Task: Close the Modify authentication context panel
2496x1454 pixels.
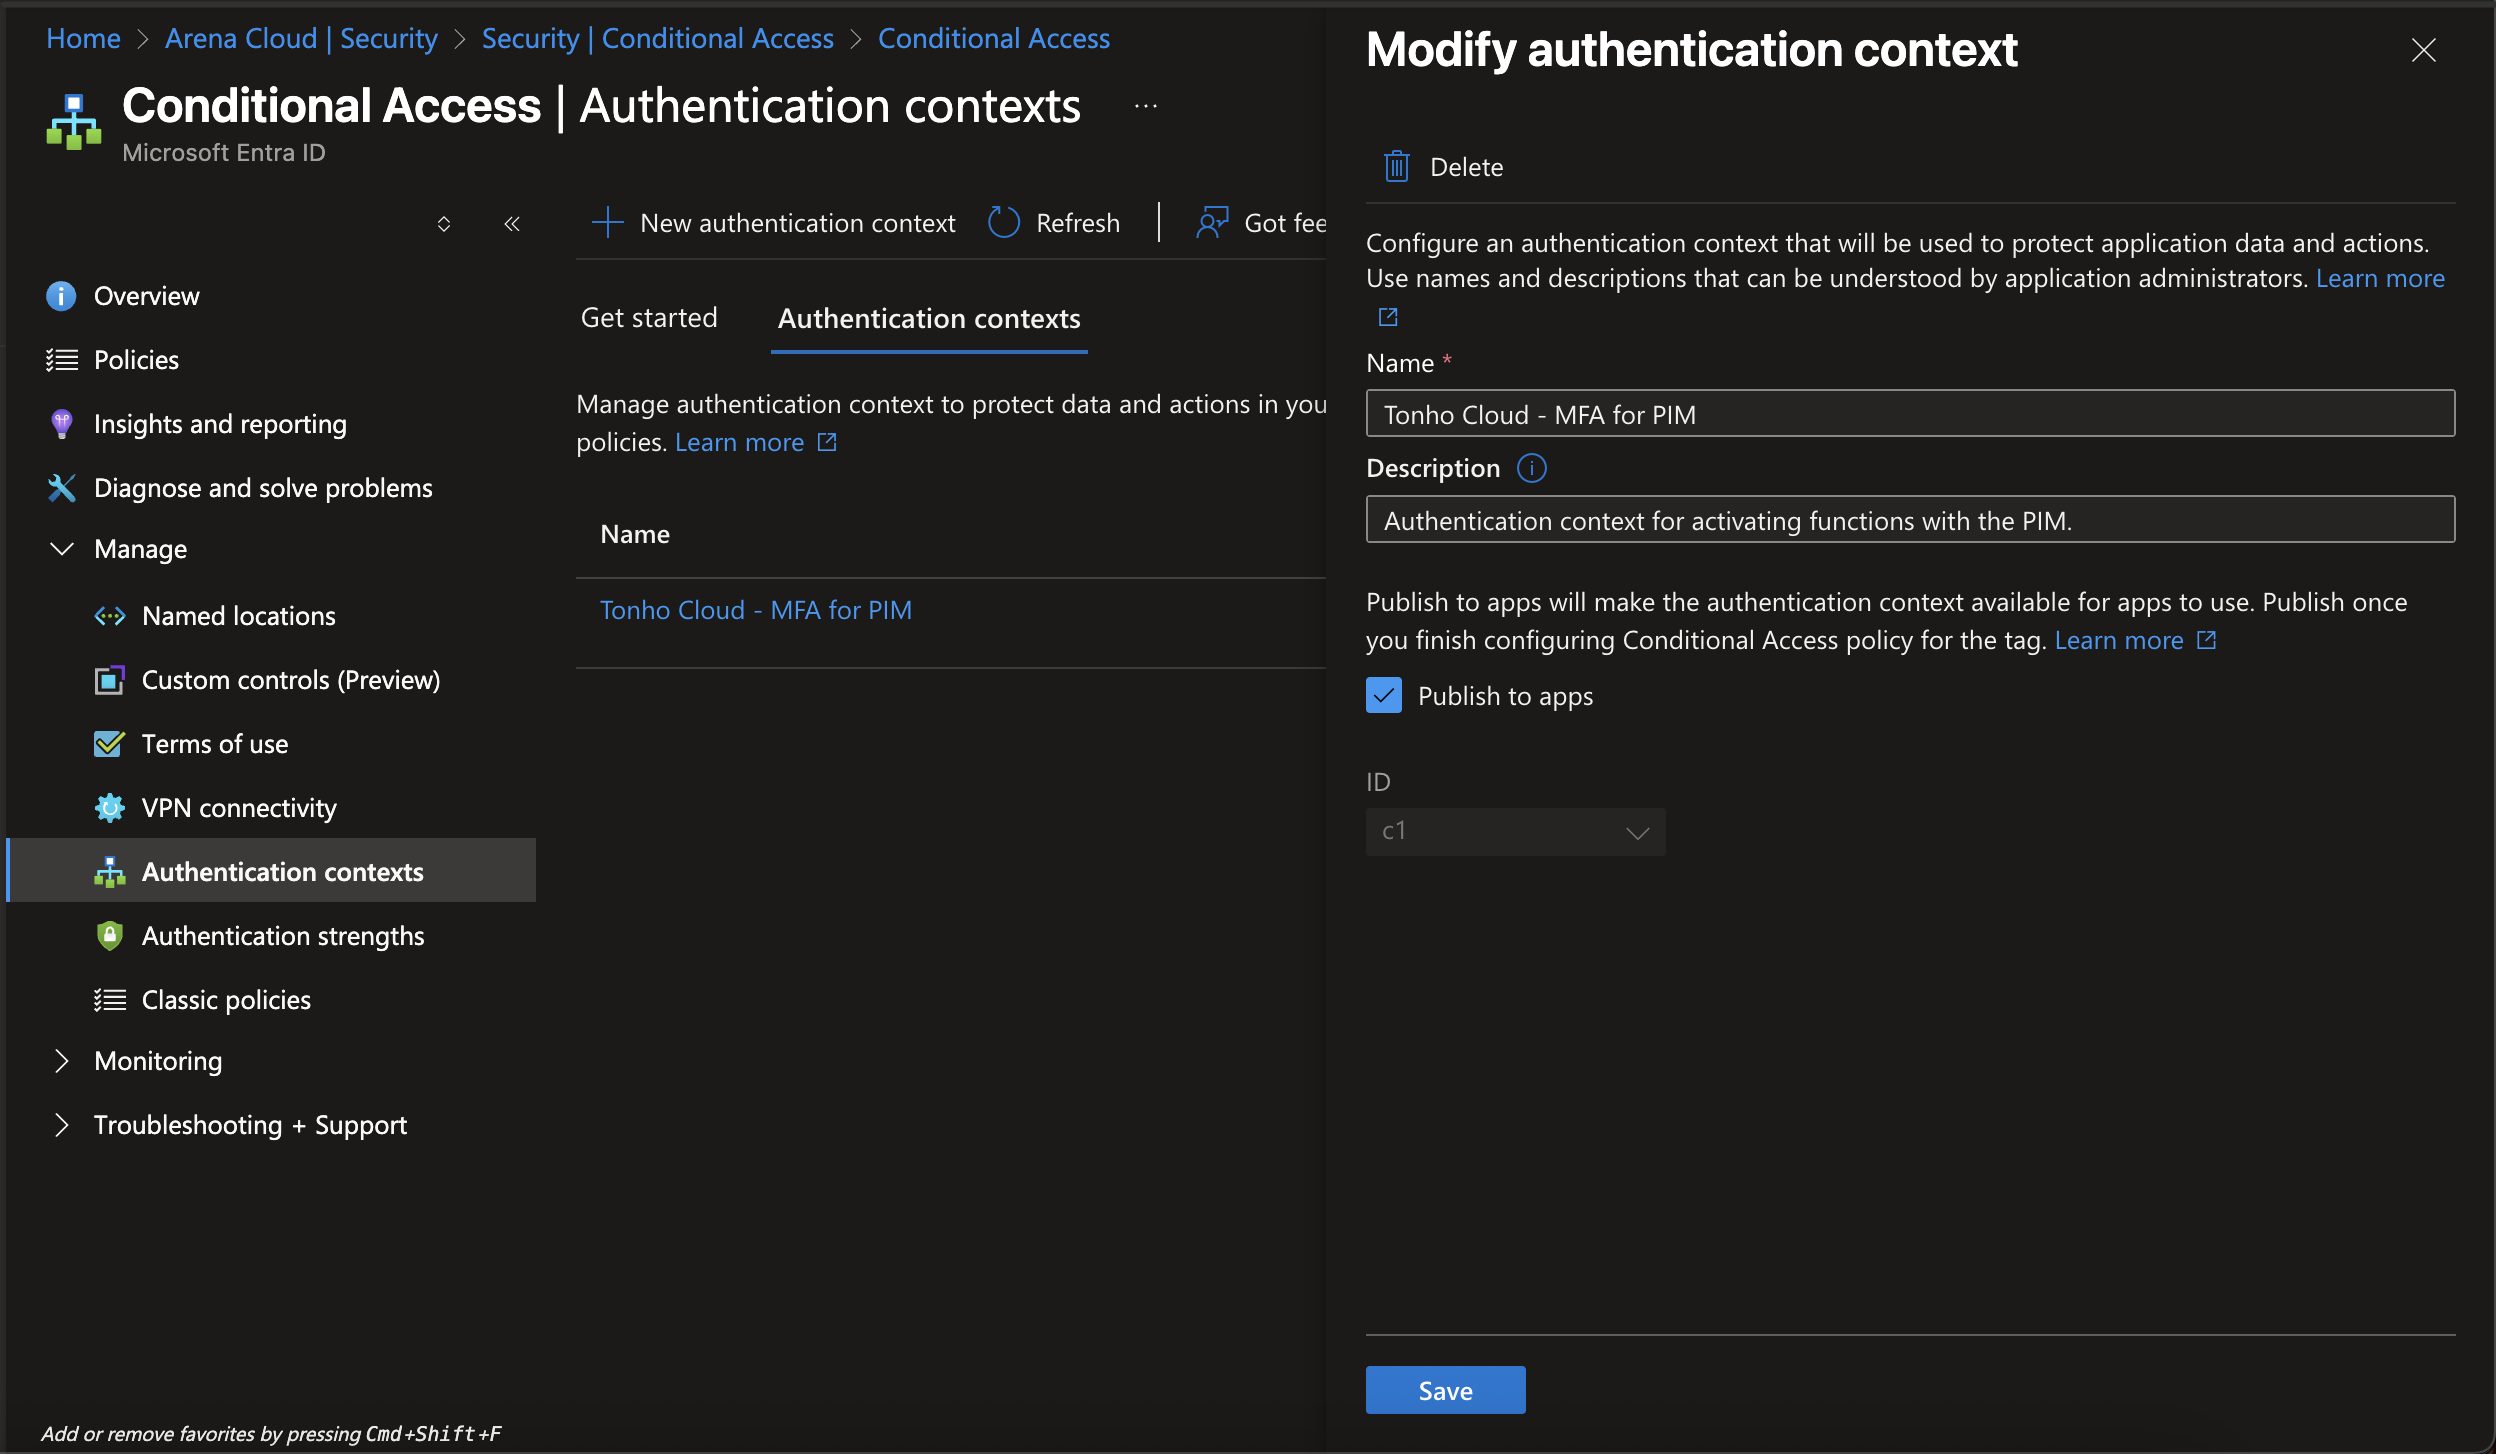Action: pos(2423,50)
